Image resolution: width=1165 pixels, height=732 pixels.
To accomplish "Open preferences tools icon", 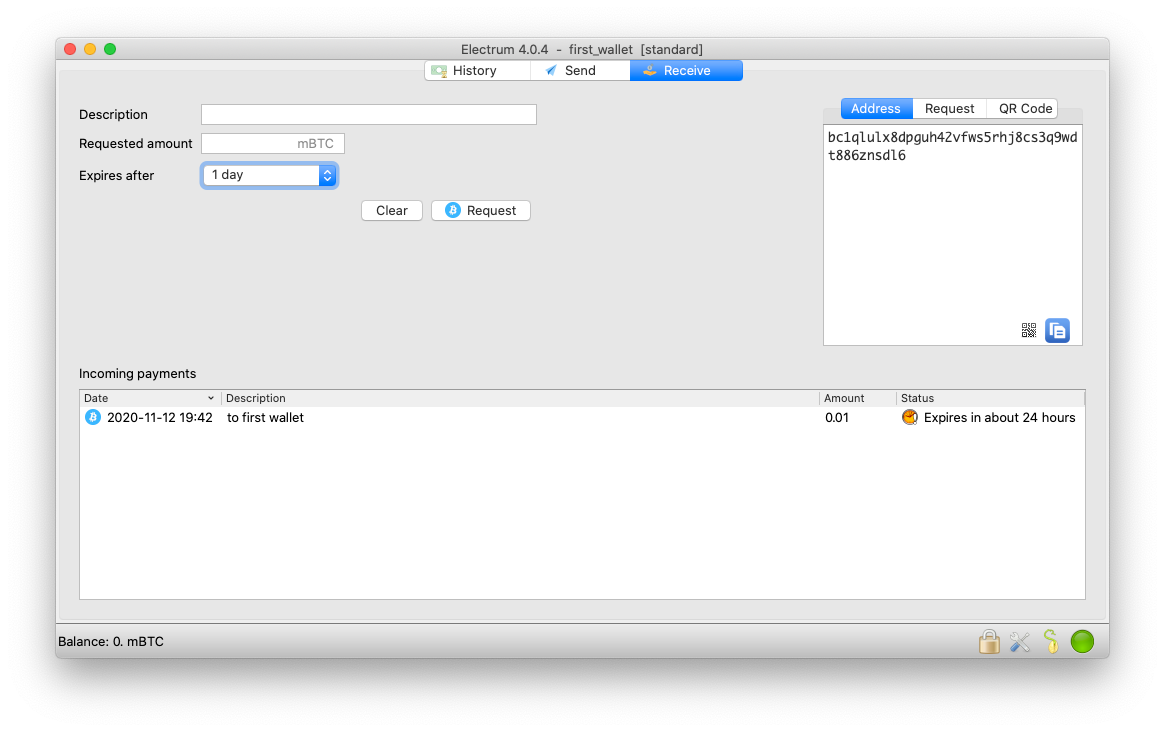I will [1020, 641].
